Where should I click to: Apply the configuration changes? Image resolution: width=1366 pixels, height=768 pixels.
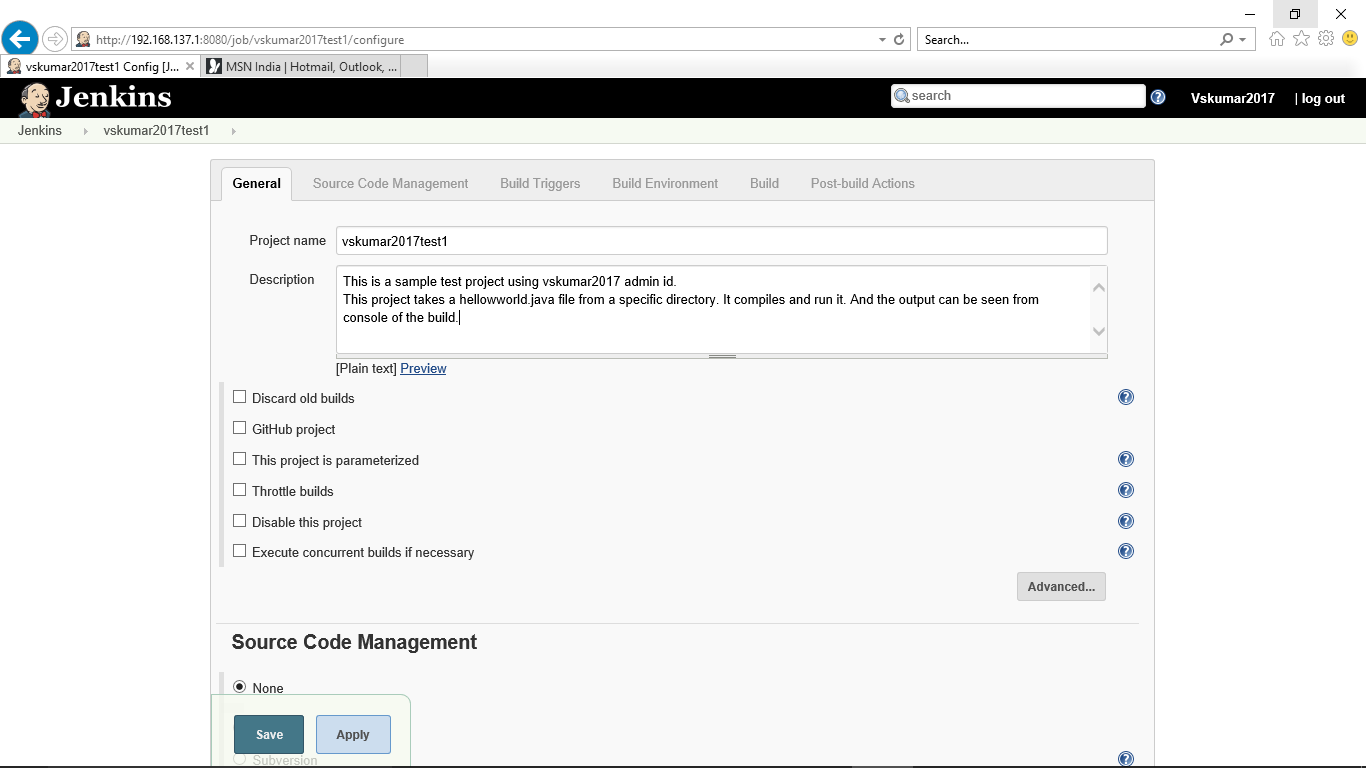pyautogui.click(x=352, y=734)
